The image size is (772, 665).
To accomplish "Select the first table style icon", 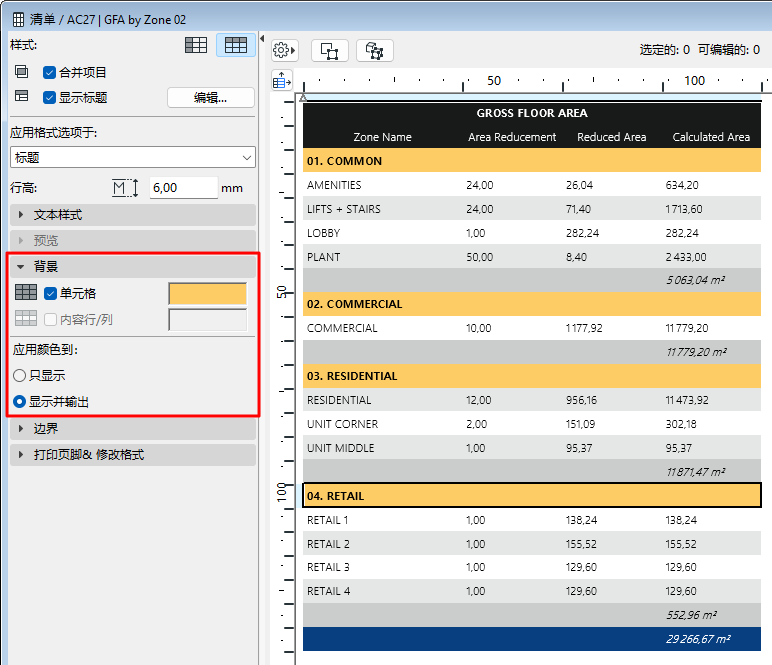I will (195, 45).
